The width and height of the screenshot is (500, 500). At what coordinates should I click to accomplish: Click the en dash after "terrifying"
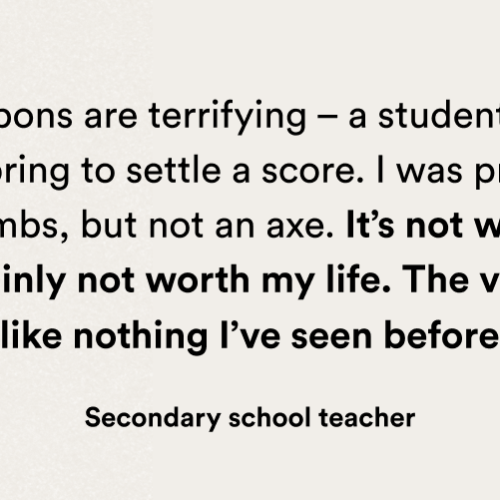327,118
